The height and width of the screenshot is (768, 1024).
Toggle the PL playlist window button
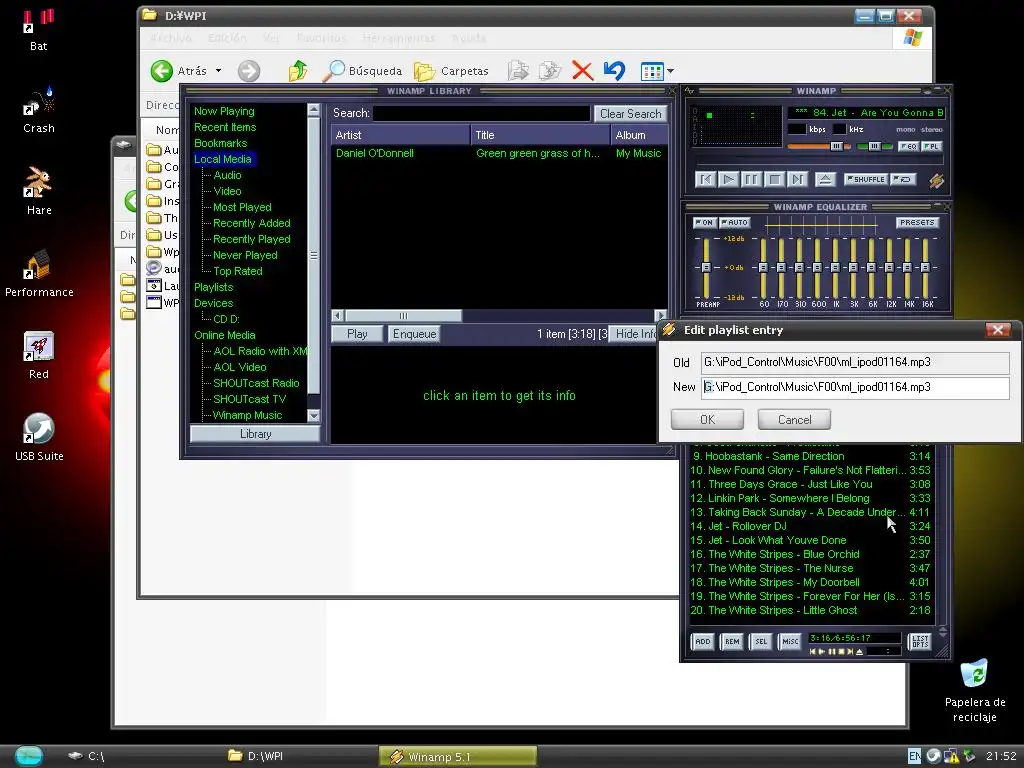coord(931,146)
